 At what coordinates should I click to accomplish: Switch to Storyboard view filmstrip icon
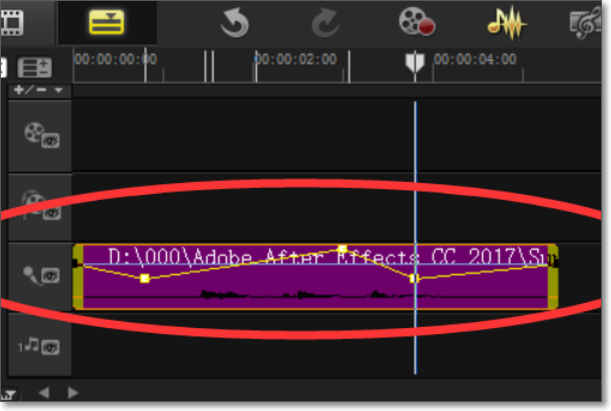pos(12,23)
